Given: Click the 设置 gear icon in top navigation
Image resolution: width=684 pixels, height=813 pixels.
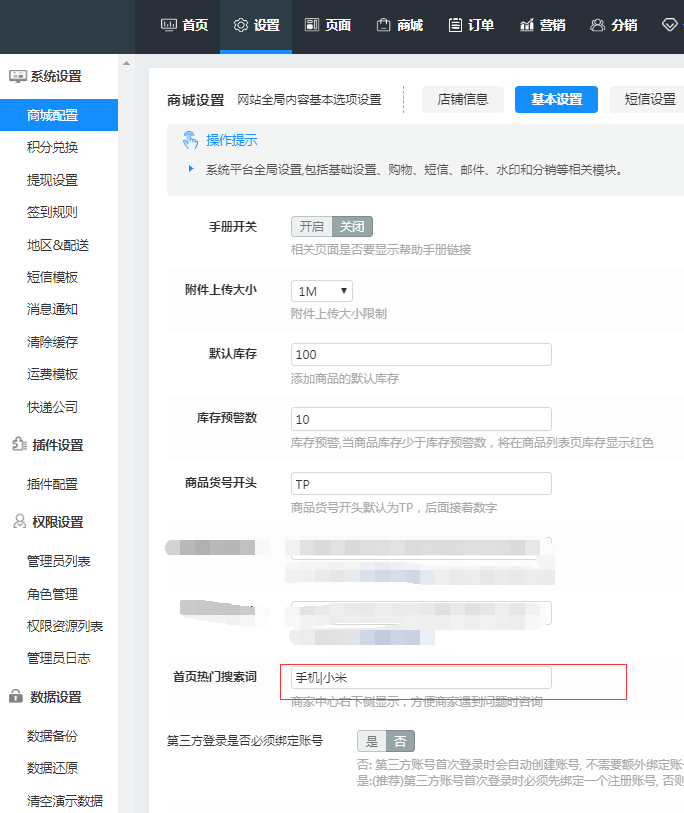Looking at the screenshot, I should [x=240, y=25].
